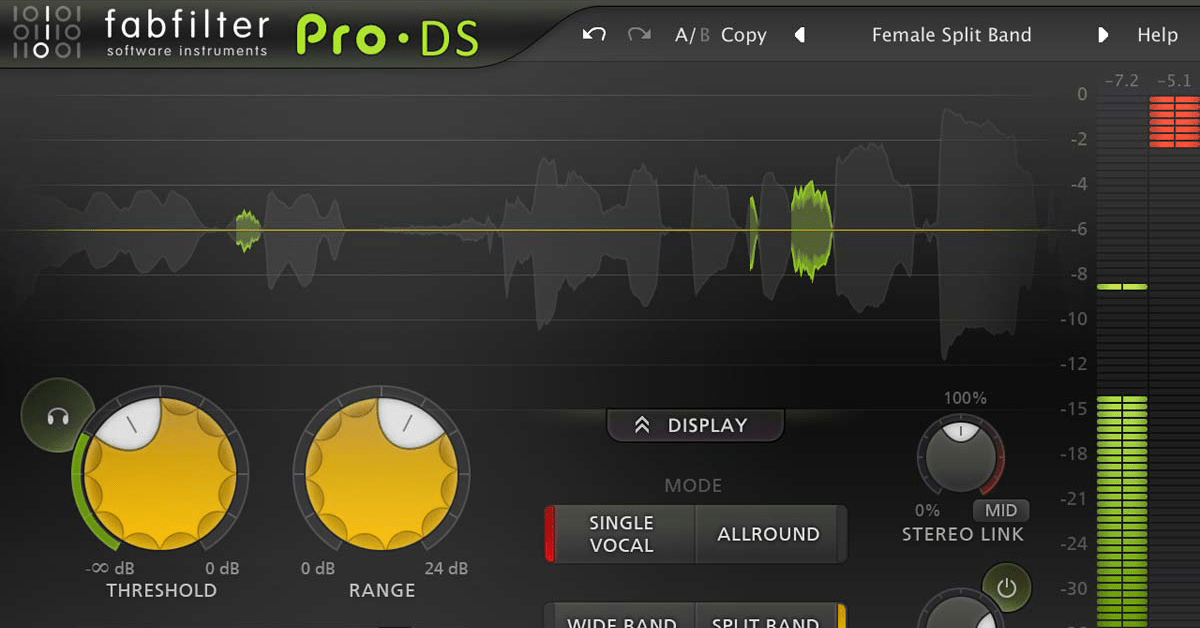
Task: Click the undo arrow
Action: (593, 34)
